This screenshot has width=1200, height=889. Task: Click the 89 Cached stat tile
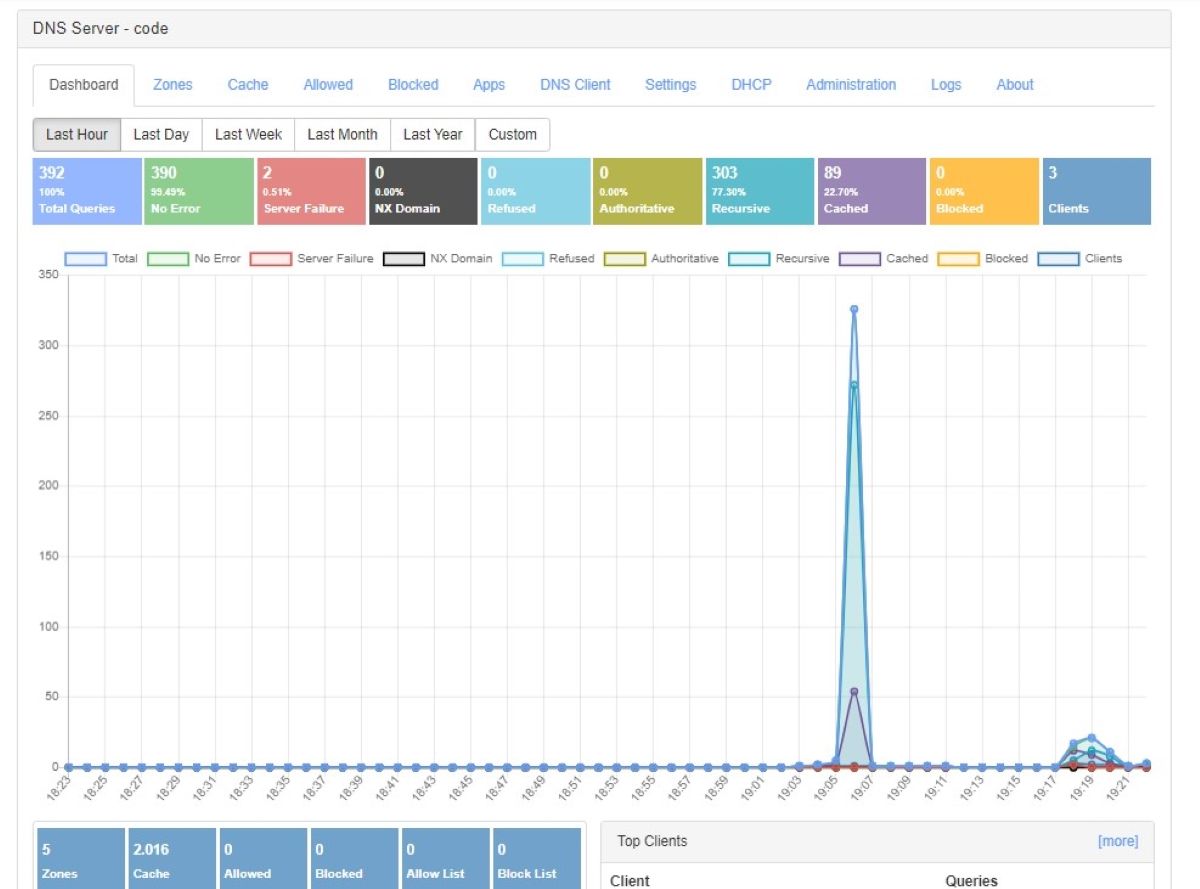872,191
